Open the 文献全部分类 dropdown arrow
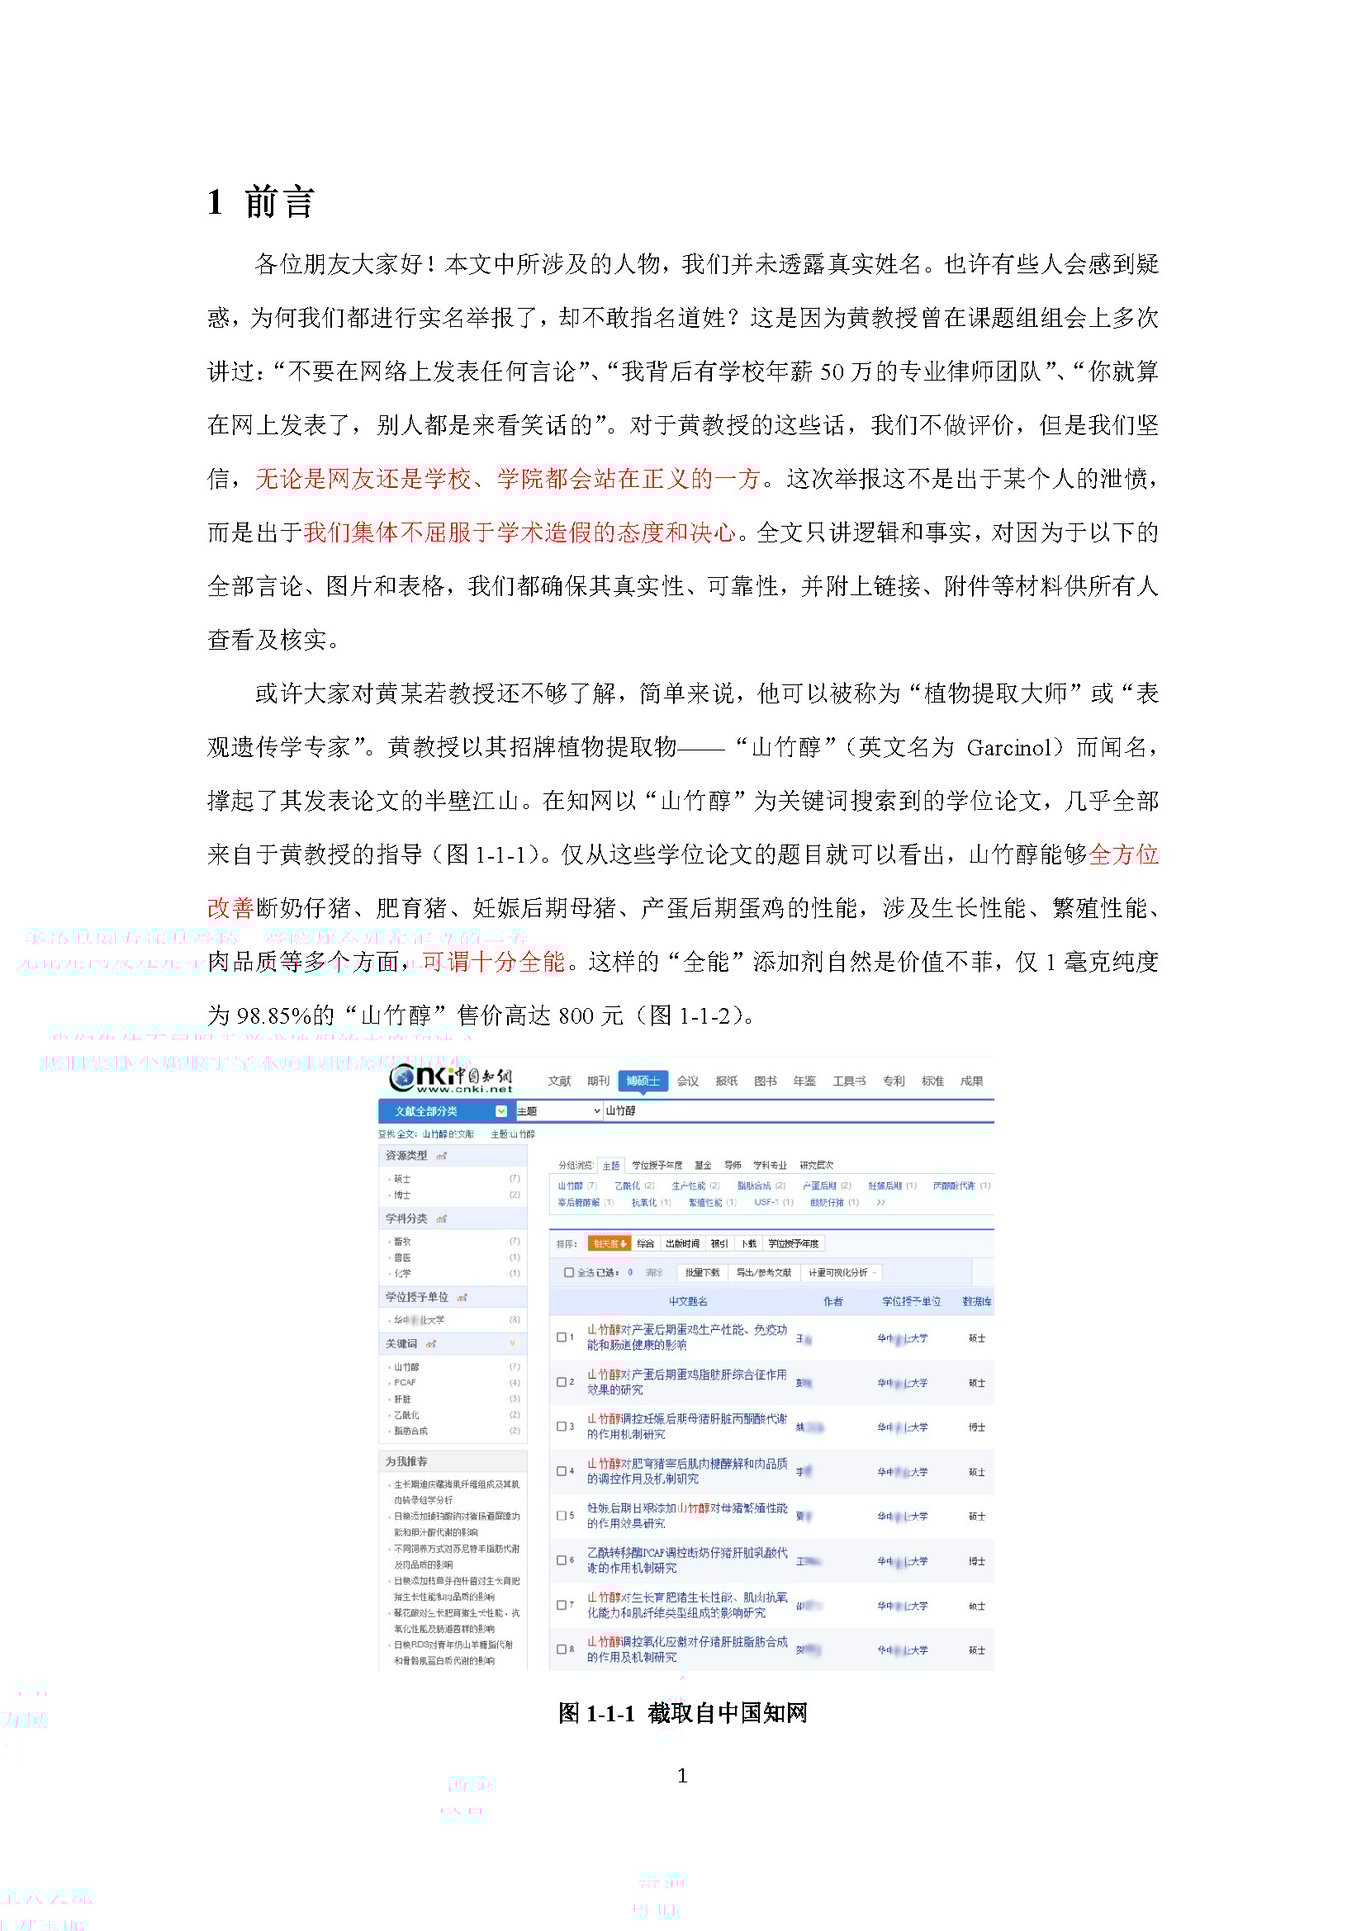Viewport: 1366px width, 1931px height. point(501,1111)
